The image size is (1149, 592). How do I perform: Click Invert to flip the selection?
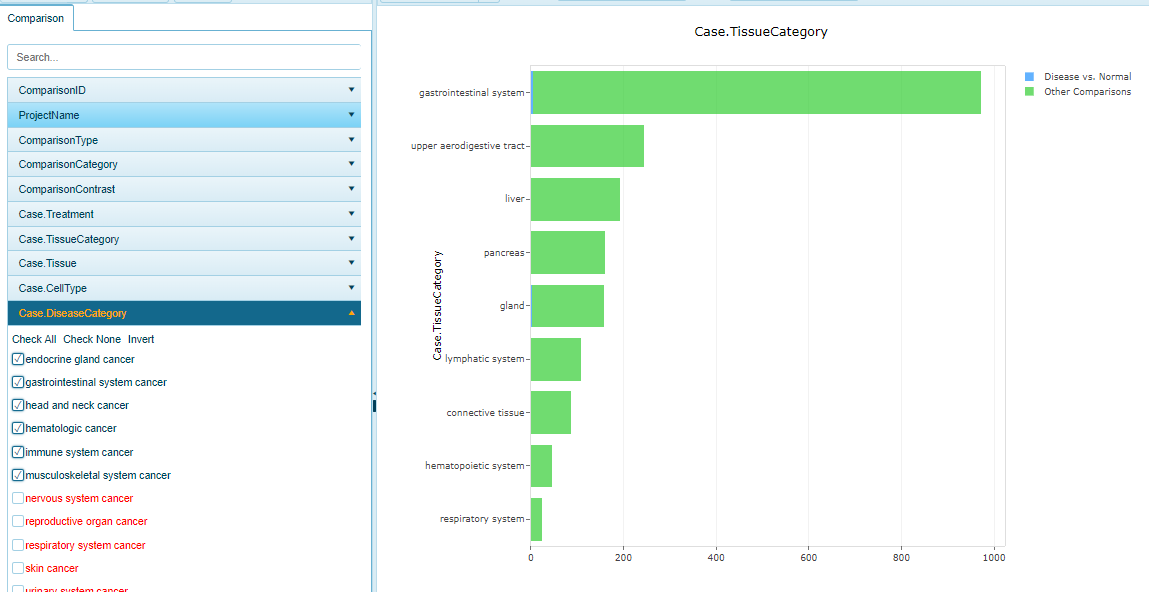pyautogui.click(x=140, y=339)
